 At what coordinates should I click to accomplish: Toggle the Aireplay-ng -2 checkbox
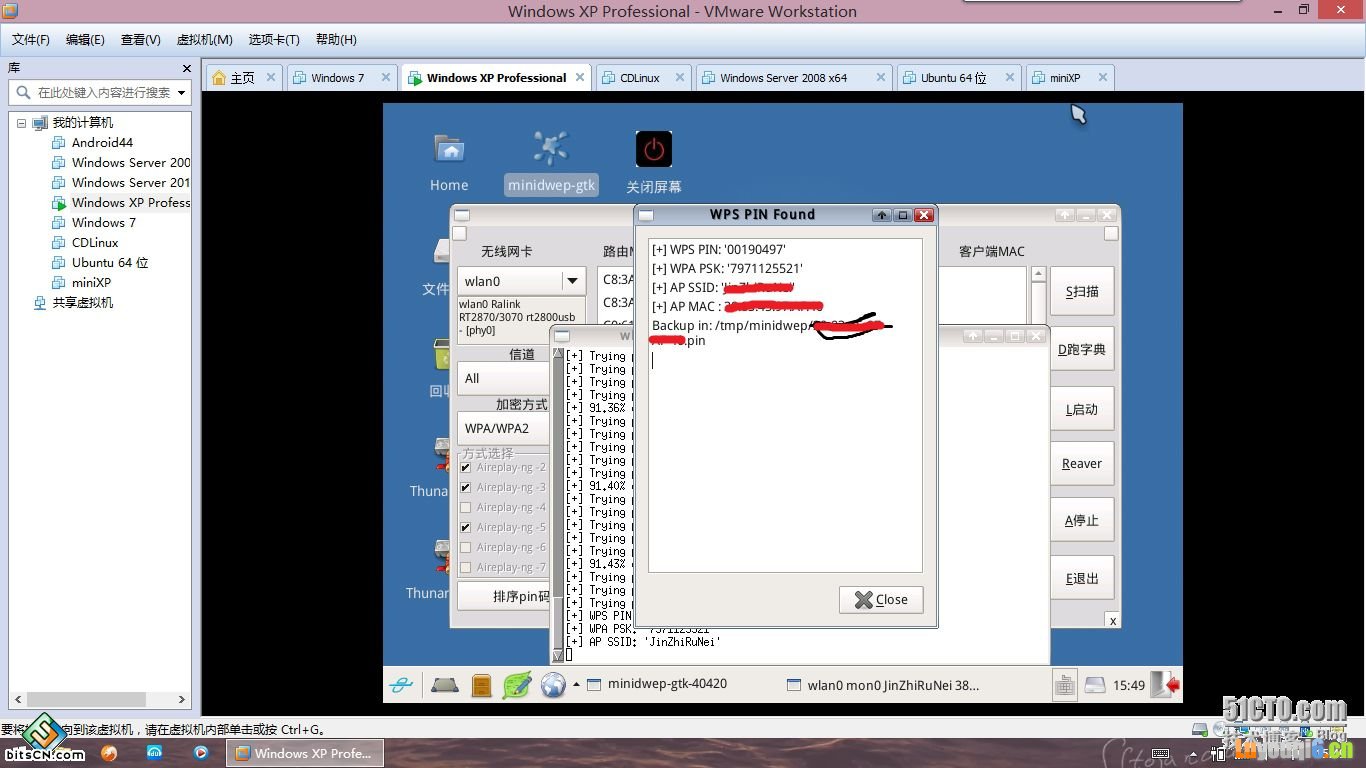pos(465,467)
